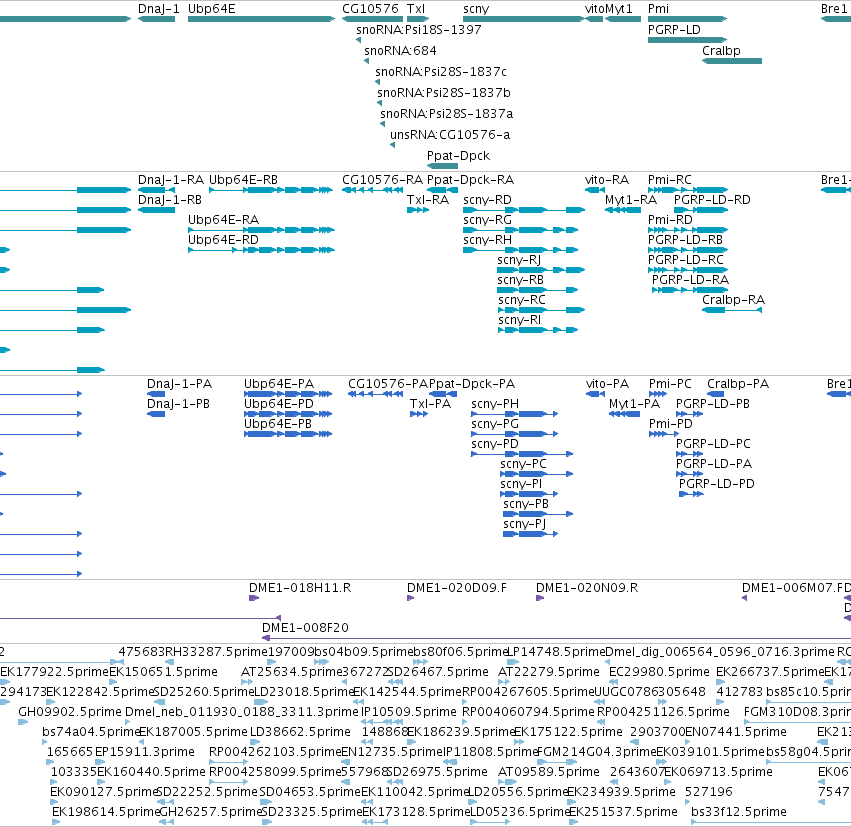Click the DME1-020N09.R BAC end label
This screenshot has height=827, width=851.
[587, 588]
